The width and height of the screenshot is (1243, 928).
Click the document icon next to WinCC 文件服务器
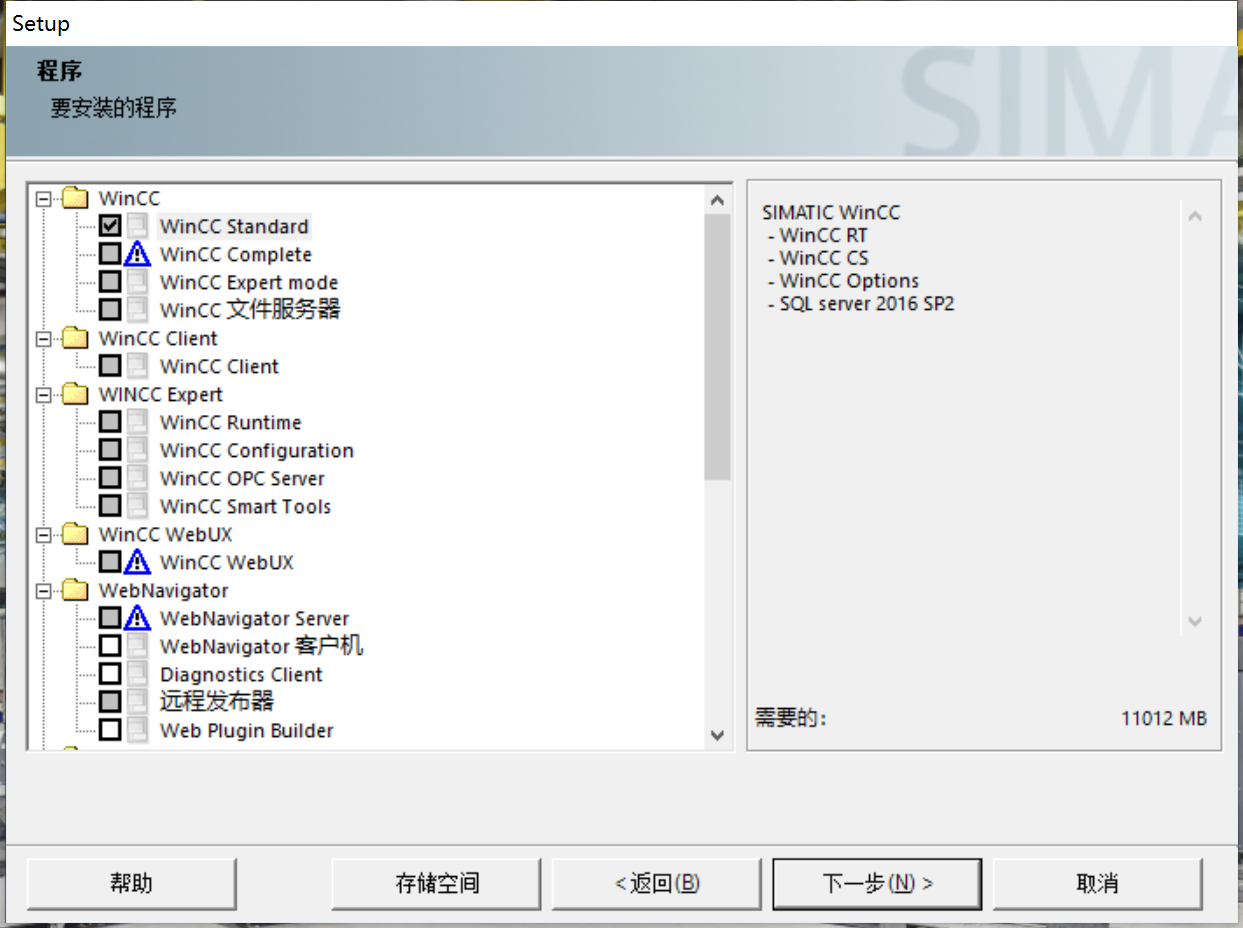138,310
